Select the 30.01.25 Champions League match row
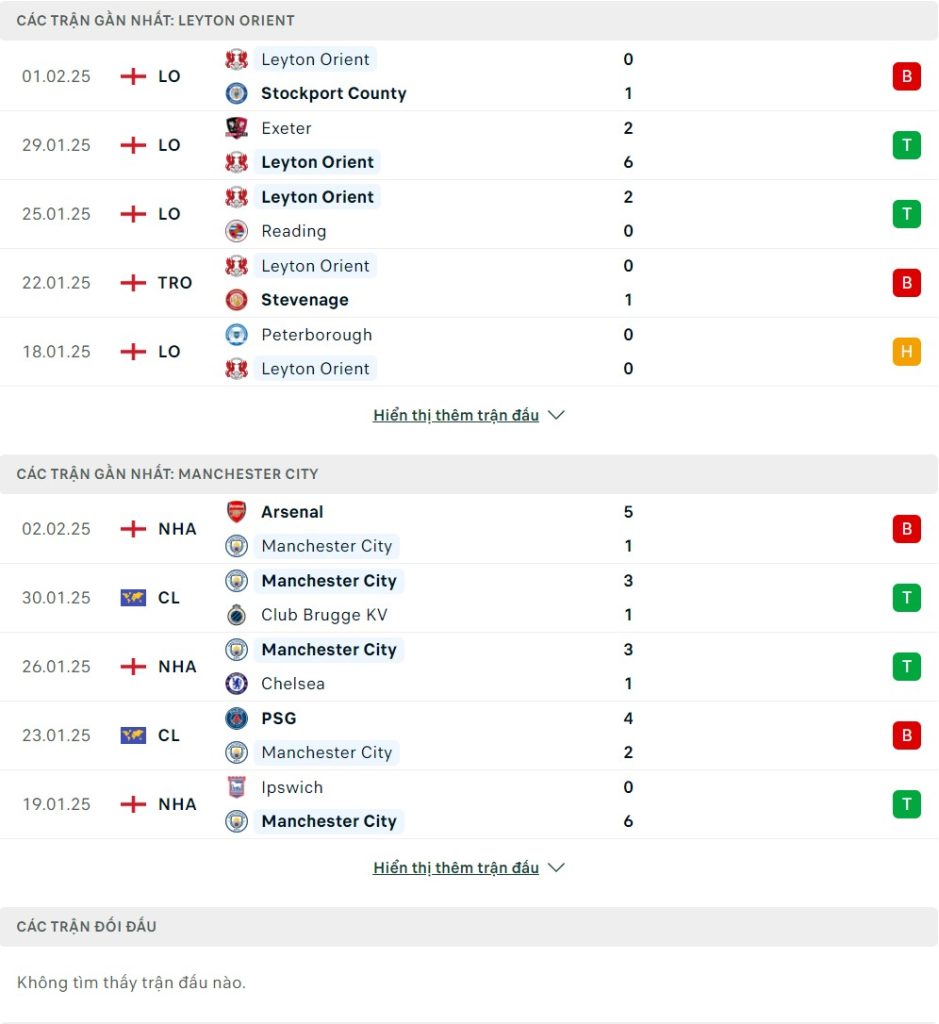The height and width of the screenshot is (1024, 939). [469, 598]
